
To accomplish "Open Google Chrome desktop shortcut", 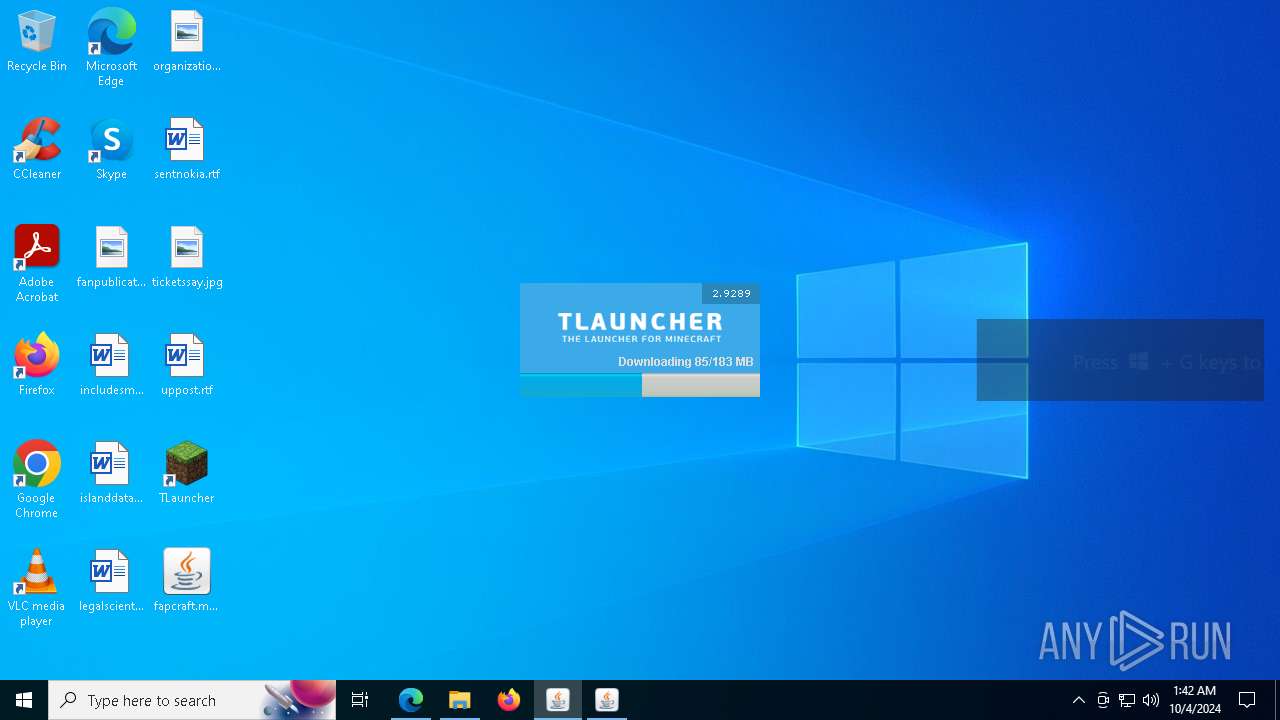I will tap(37, 480).
